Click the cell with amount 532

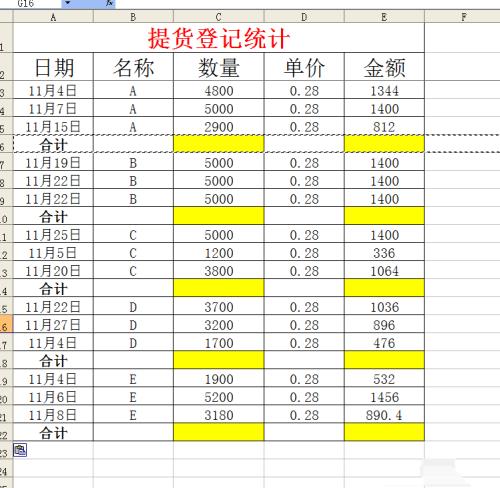tap(384, 378)
